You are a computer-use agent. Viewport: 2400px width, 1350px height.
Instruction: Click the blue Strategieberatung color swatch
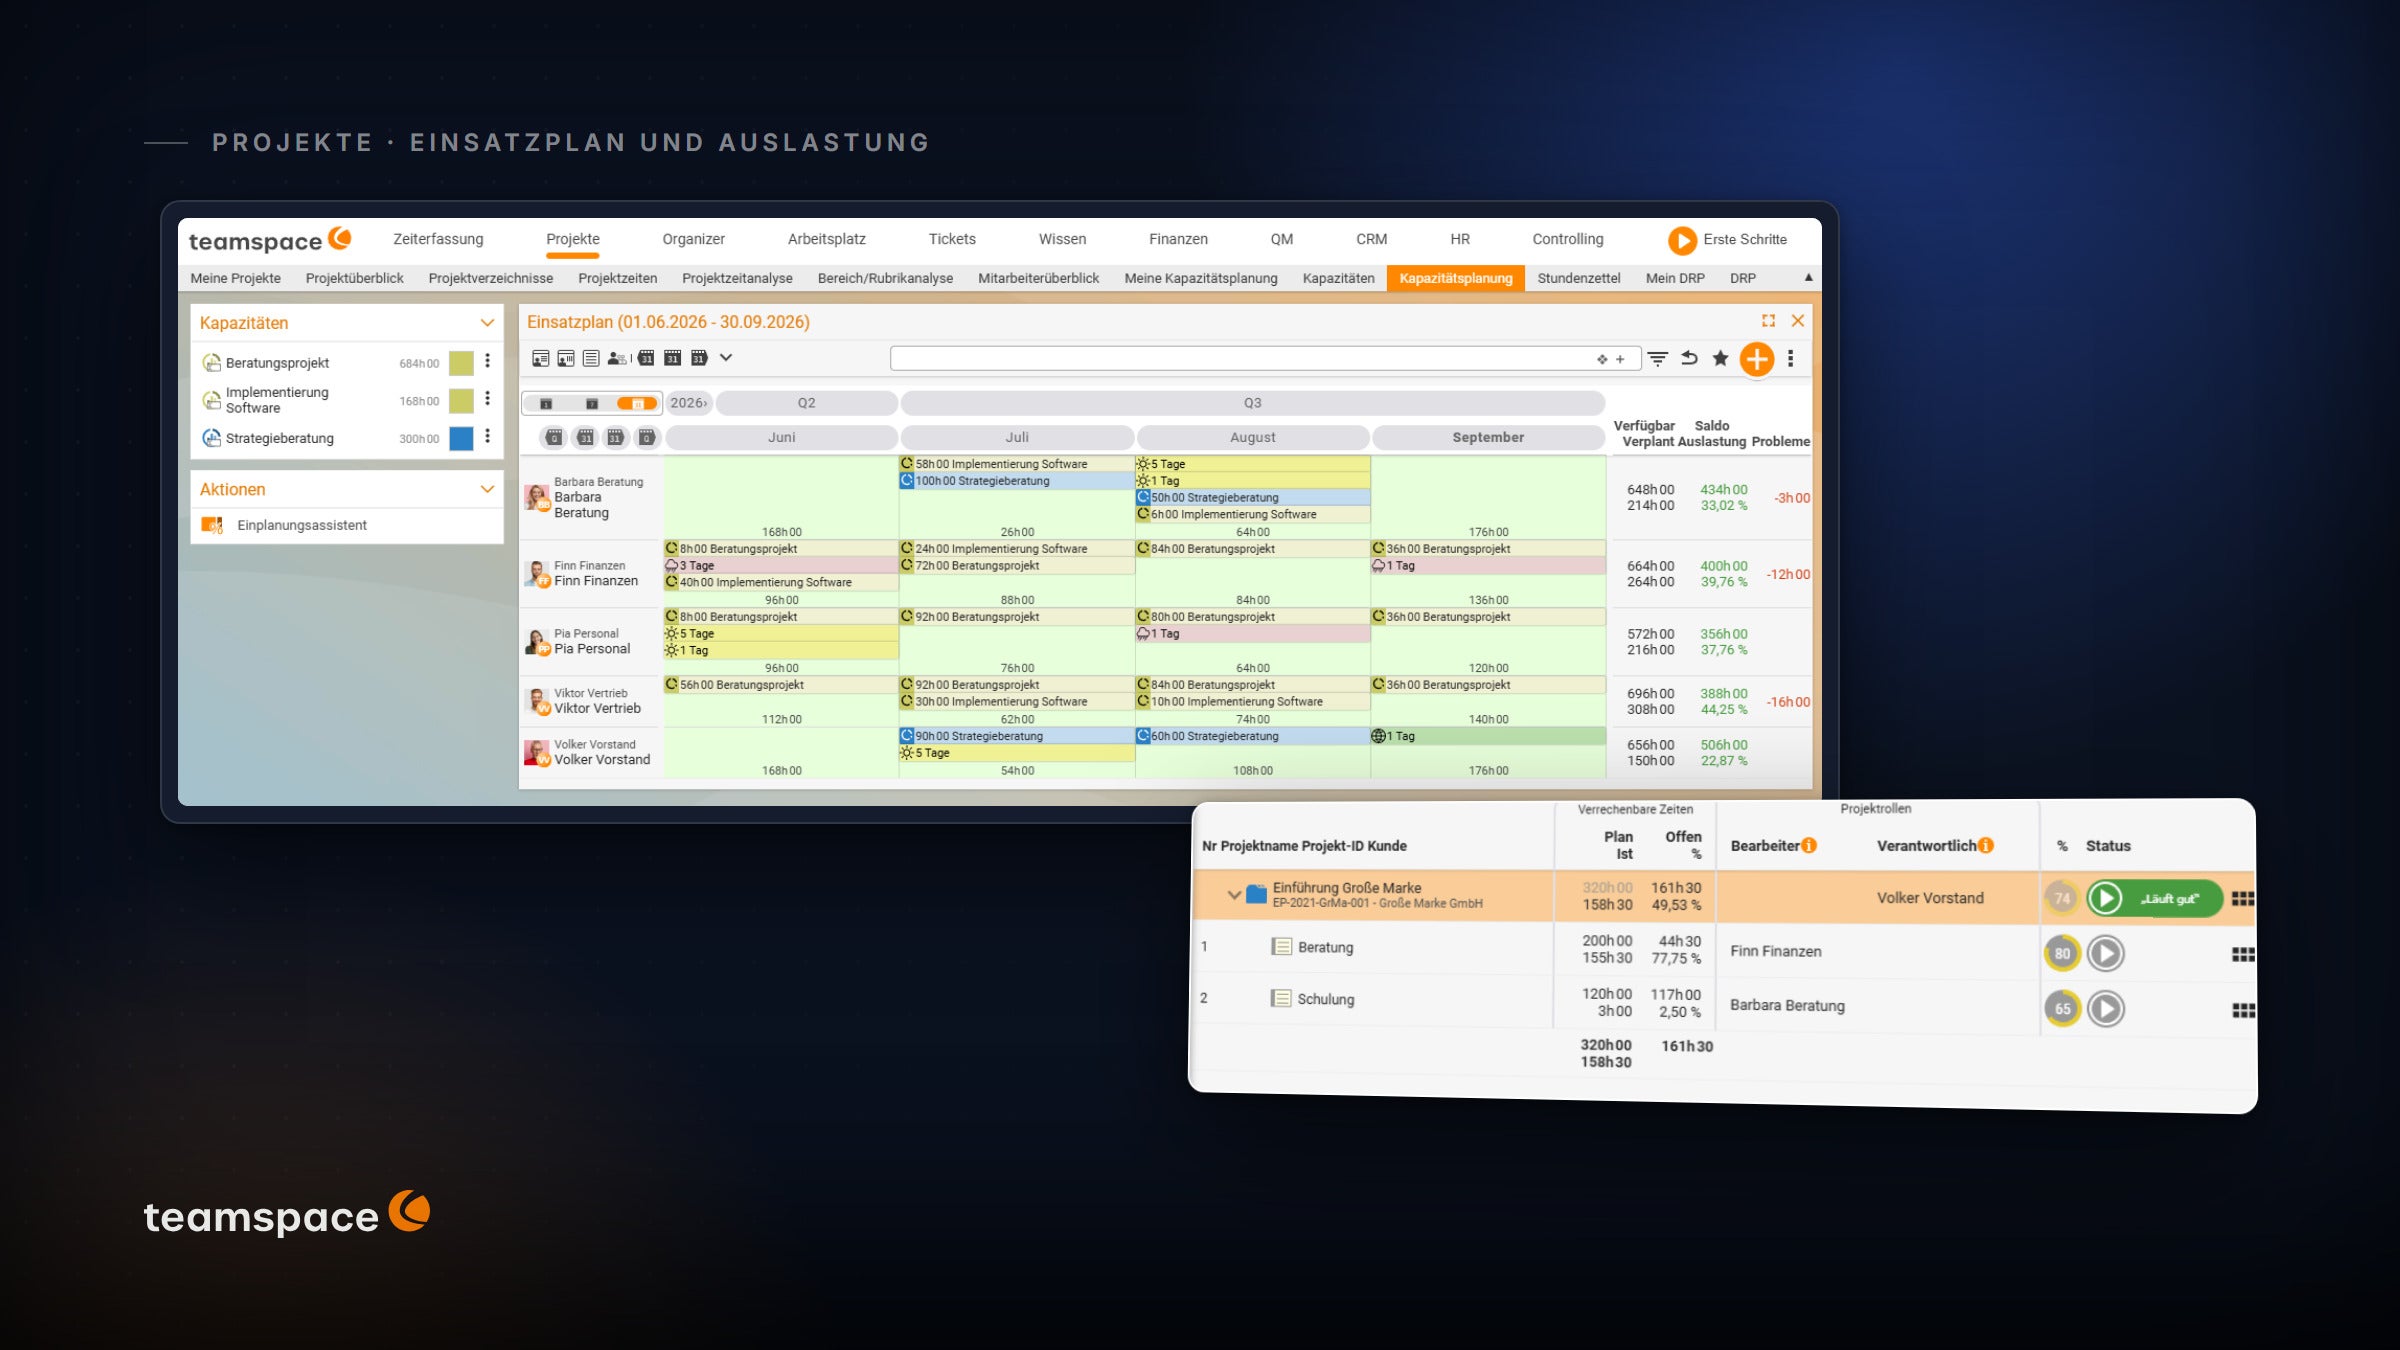click(461, 438)
